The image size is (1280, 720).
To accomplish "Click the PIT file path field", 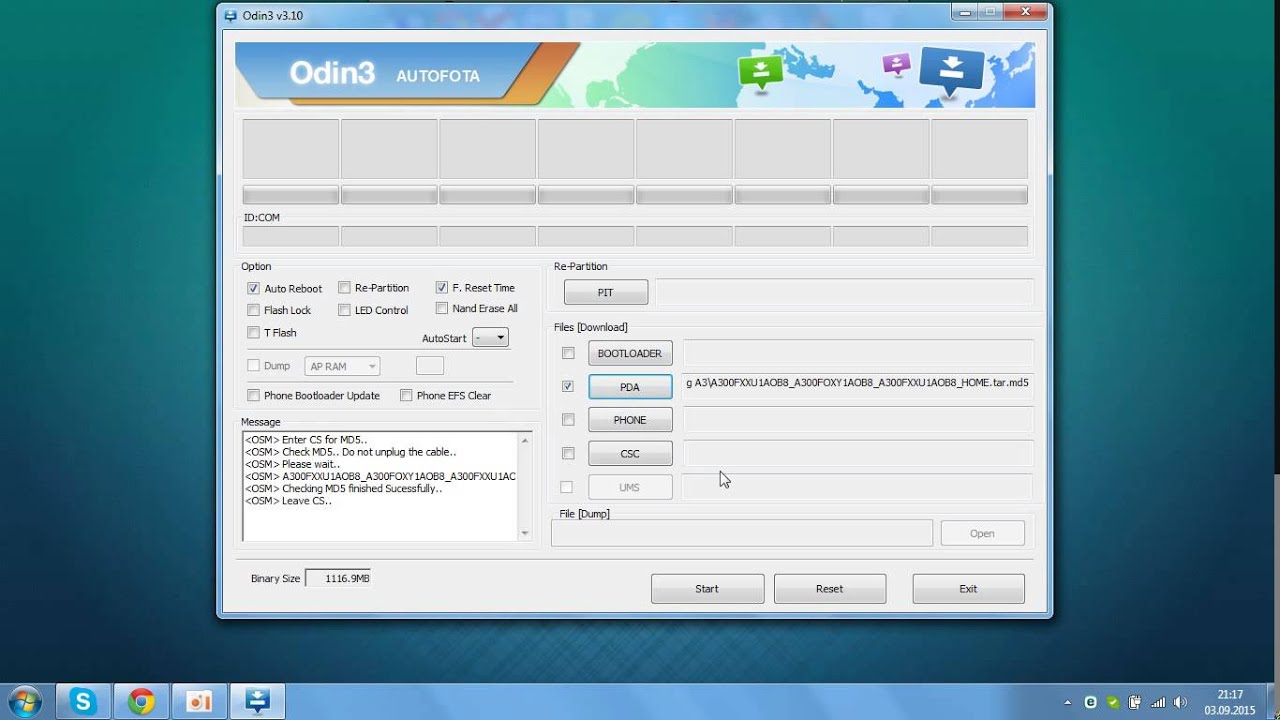I will (x=845, y=293).
